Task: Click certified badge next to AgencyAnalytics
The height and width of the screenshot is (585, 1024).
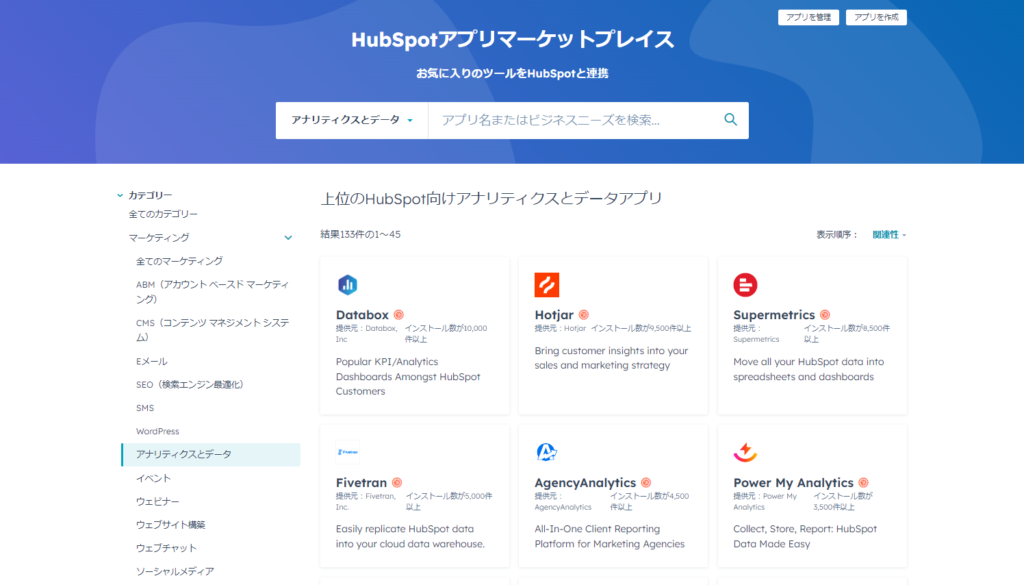Action: 646,482
